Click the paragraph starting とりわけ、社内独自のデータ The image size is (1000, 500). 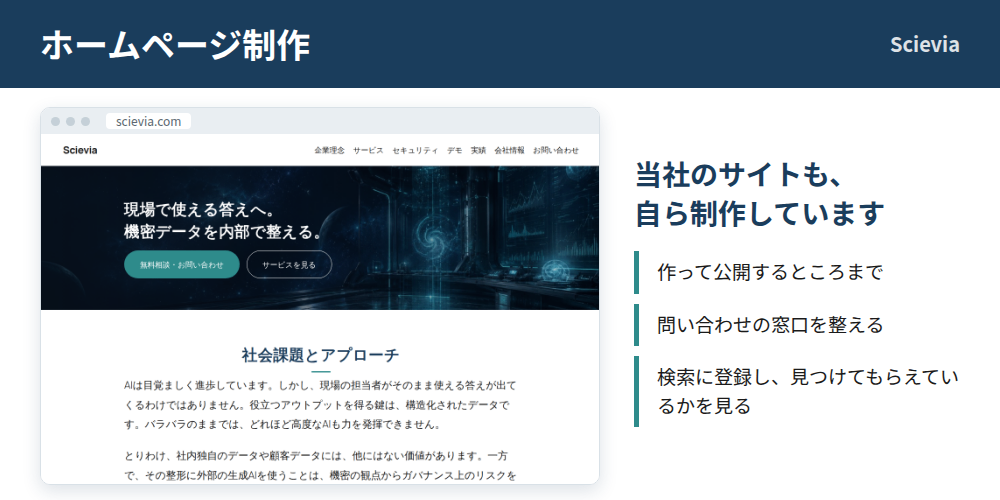pyautogui.click(x=321, y=466)
